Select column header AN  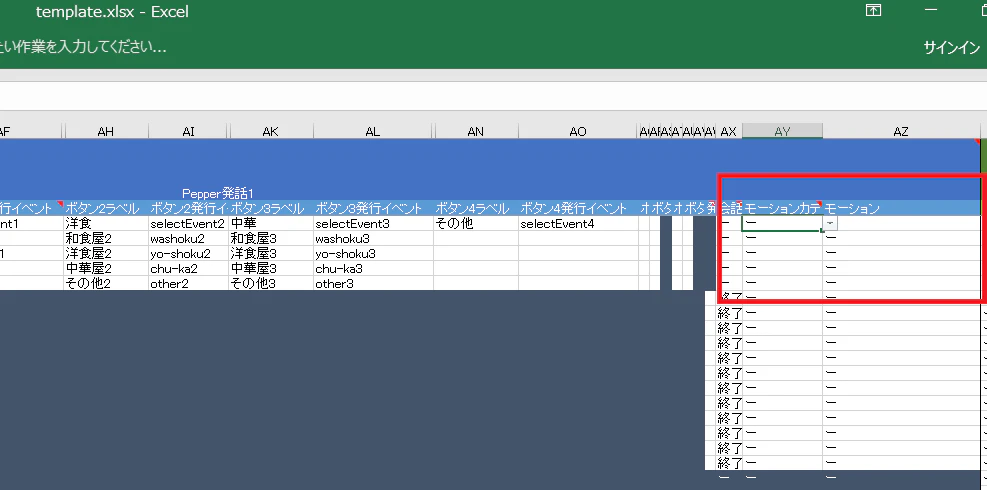tap(476, 131)
